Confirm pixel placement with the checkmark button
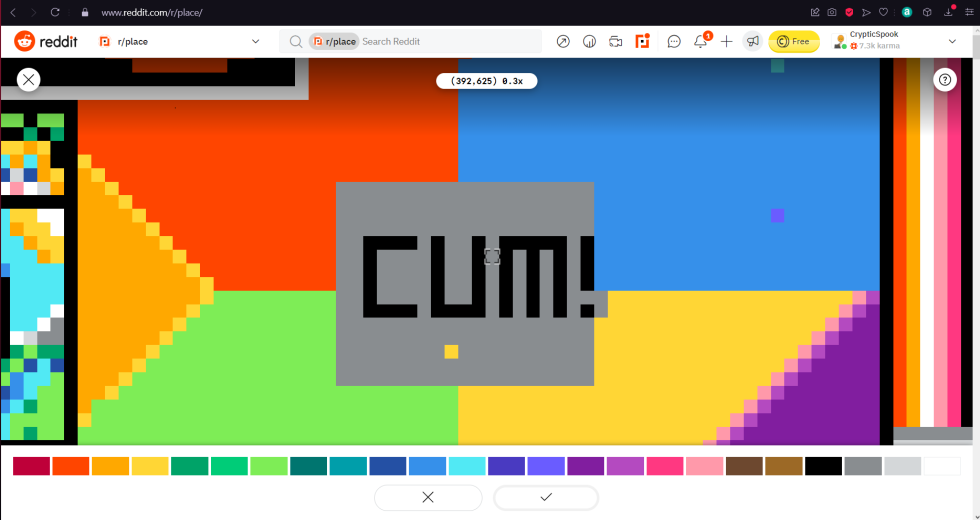 pos(546,497)
